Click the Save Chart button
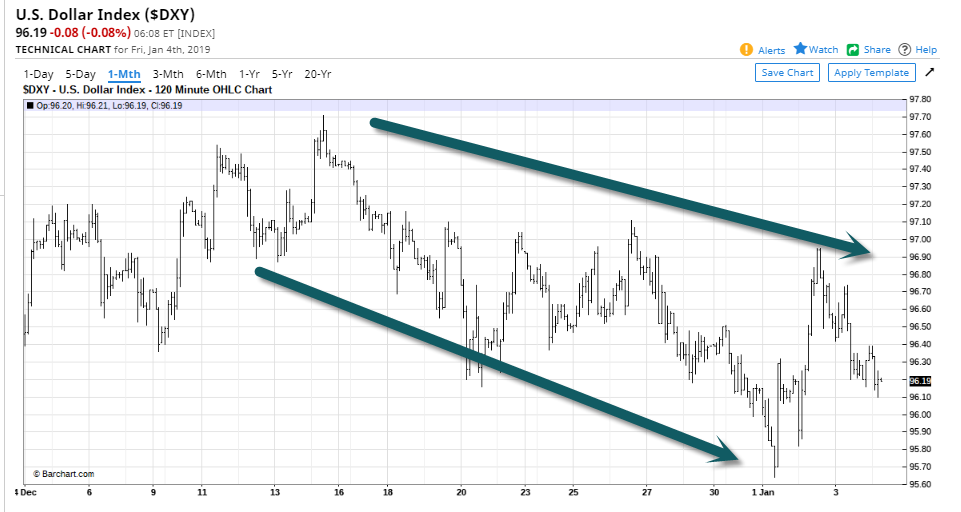The width and height of the screenshot is (961, 512). click(x=787, y=72)
